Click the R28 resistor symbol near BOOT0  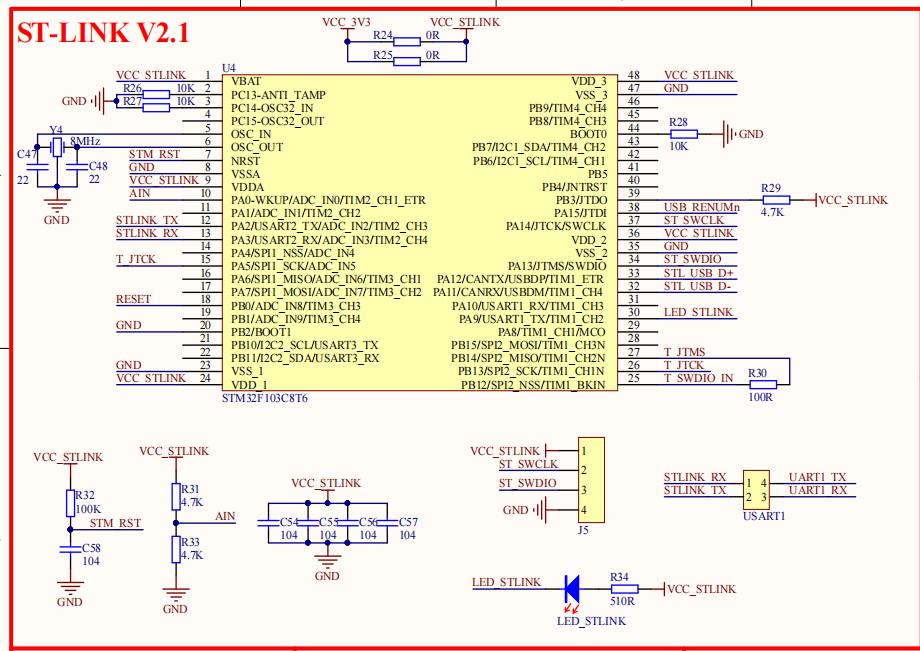[684, 134]
